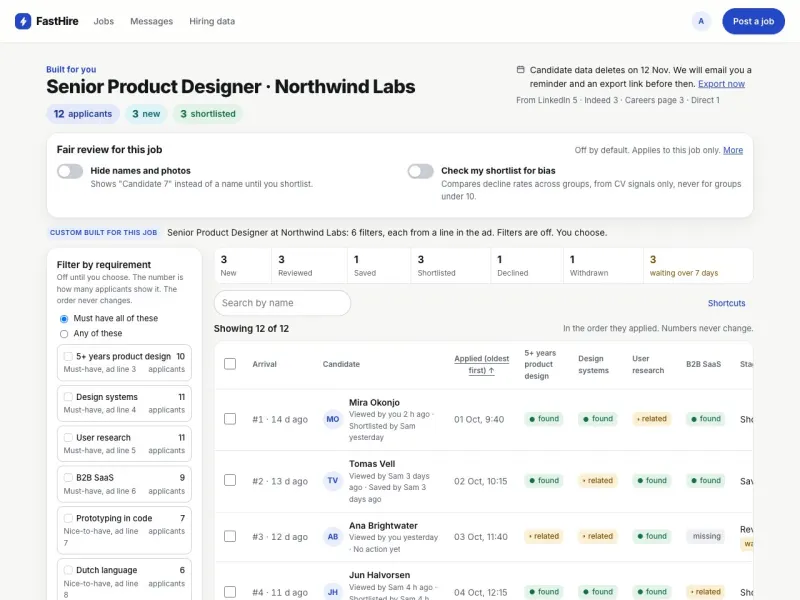Toggle Check my shortlist for bias switch
This screenshot has width=800, height=600.
[x=420, y=171]
